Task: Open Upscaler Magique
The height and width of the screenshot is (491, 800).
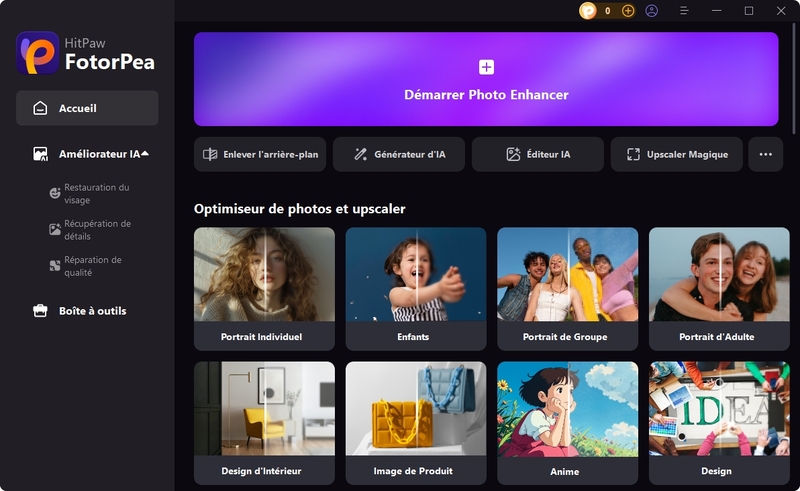Action: point(677,154)
